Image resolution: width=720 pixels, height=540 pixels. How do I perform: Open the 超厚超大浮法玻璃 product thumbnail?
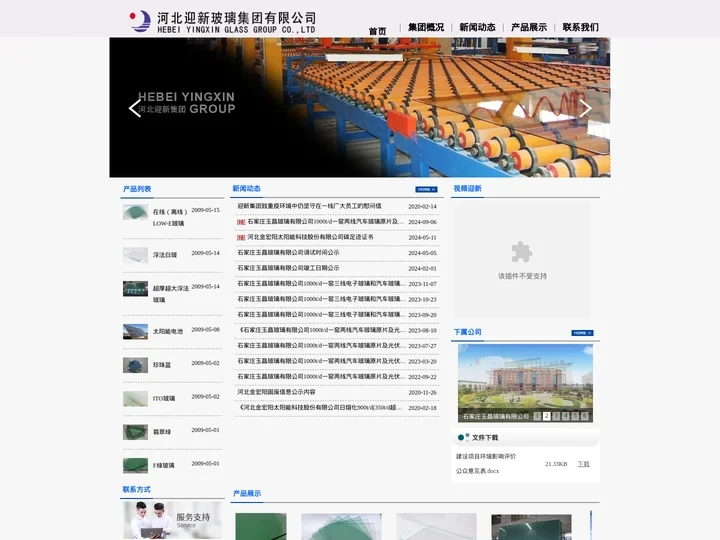click(135, 289)
